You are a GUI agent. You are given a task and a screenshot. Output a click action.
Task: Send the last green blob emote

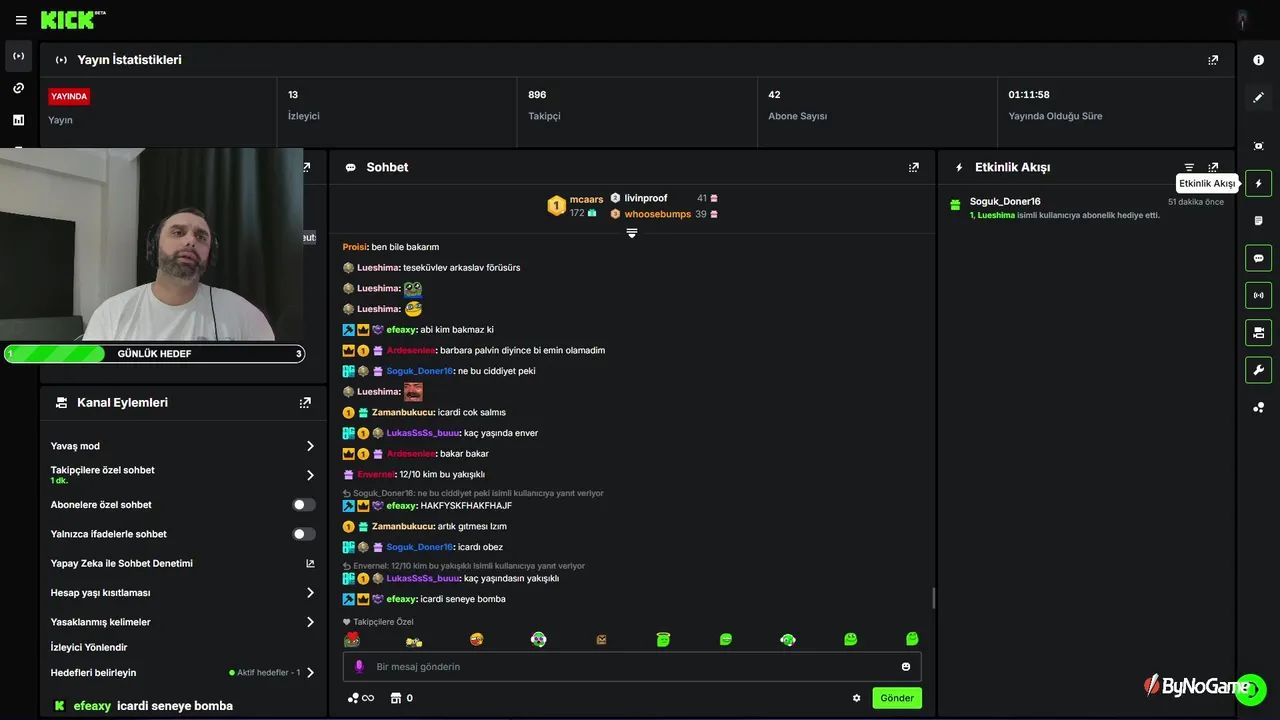[912, 639]
